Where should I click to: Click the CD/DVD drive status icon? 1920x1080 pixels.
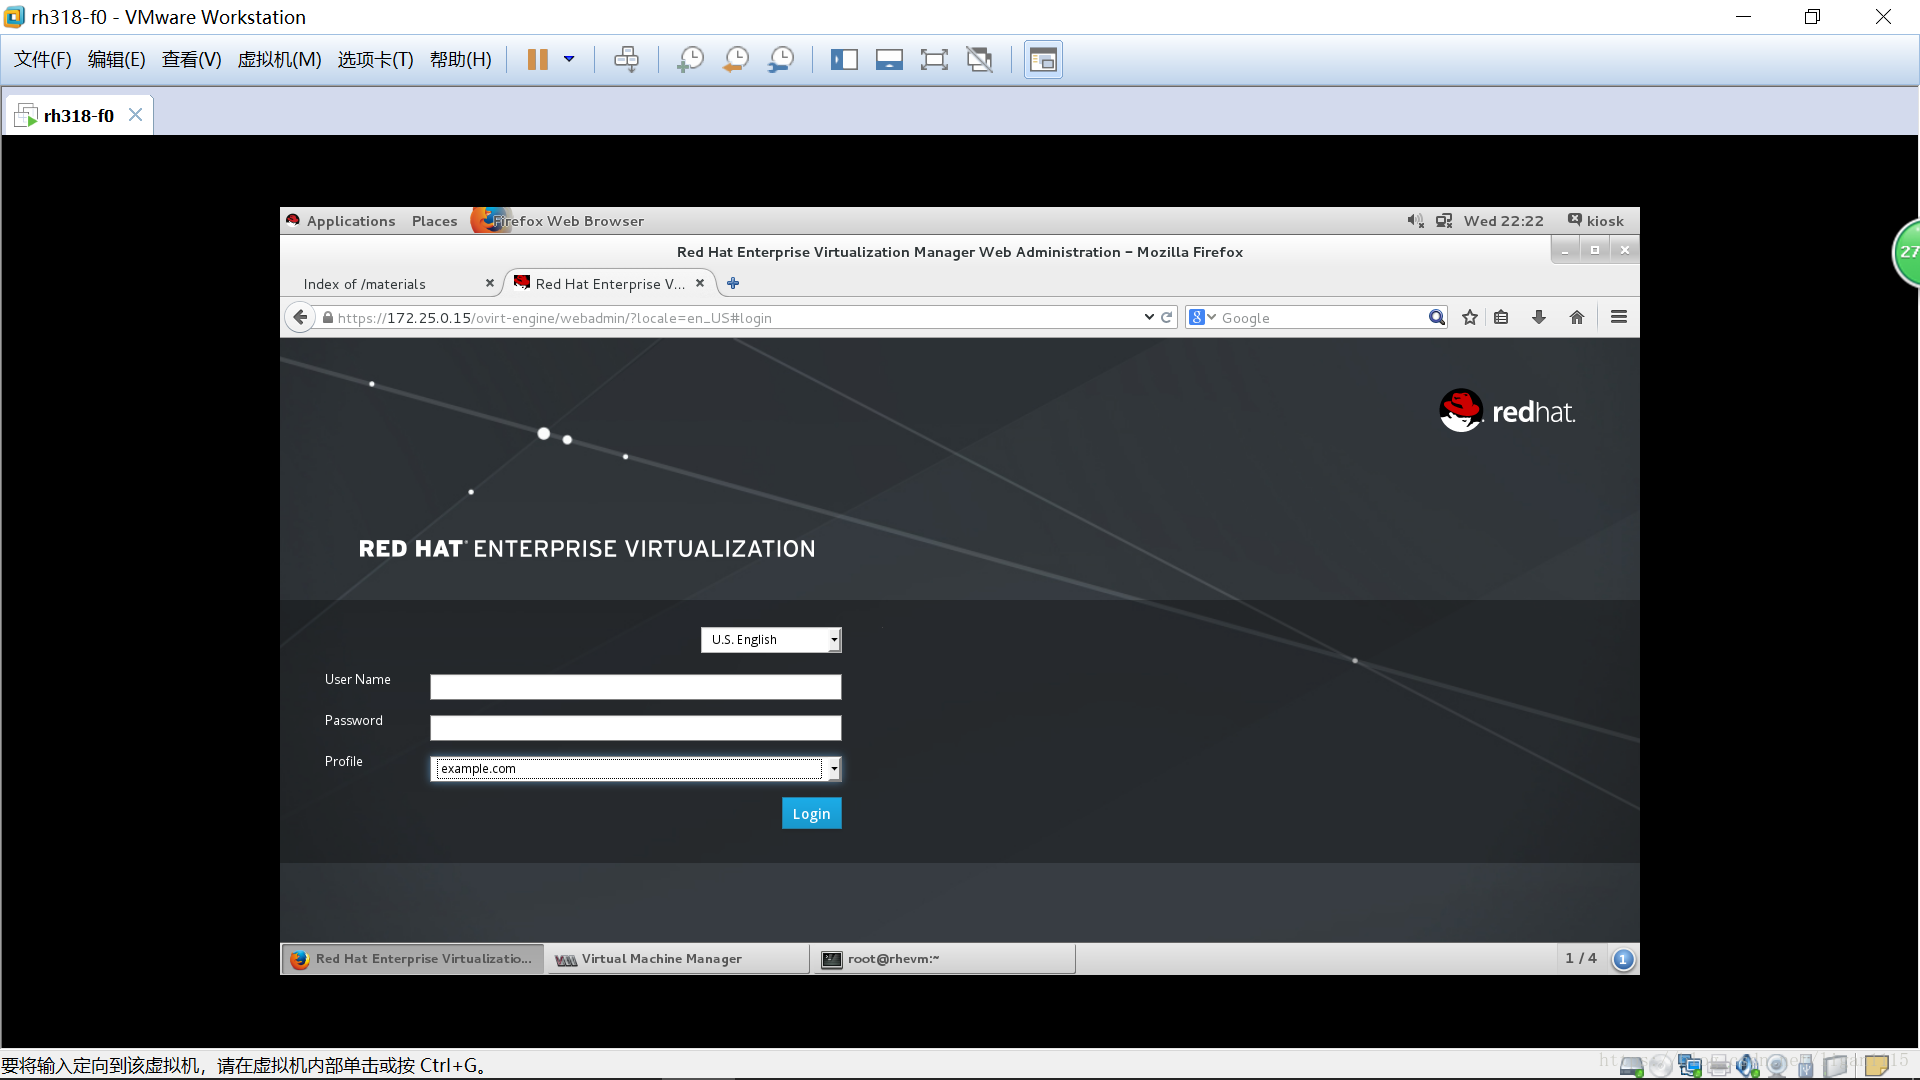click(x=1661, y=1066)
